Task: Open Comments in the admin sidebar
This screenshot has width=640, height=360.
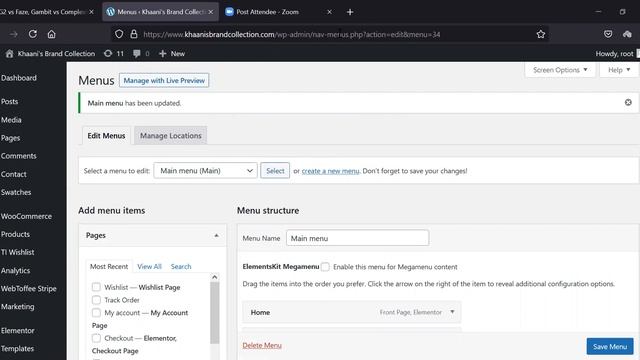Action: point(18,156)
